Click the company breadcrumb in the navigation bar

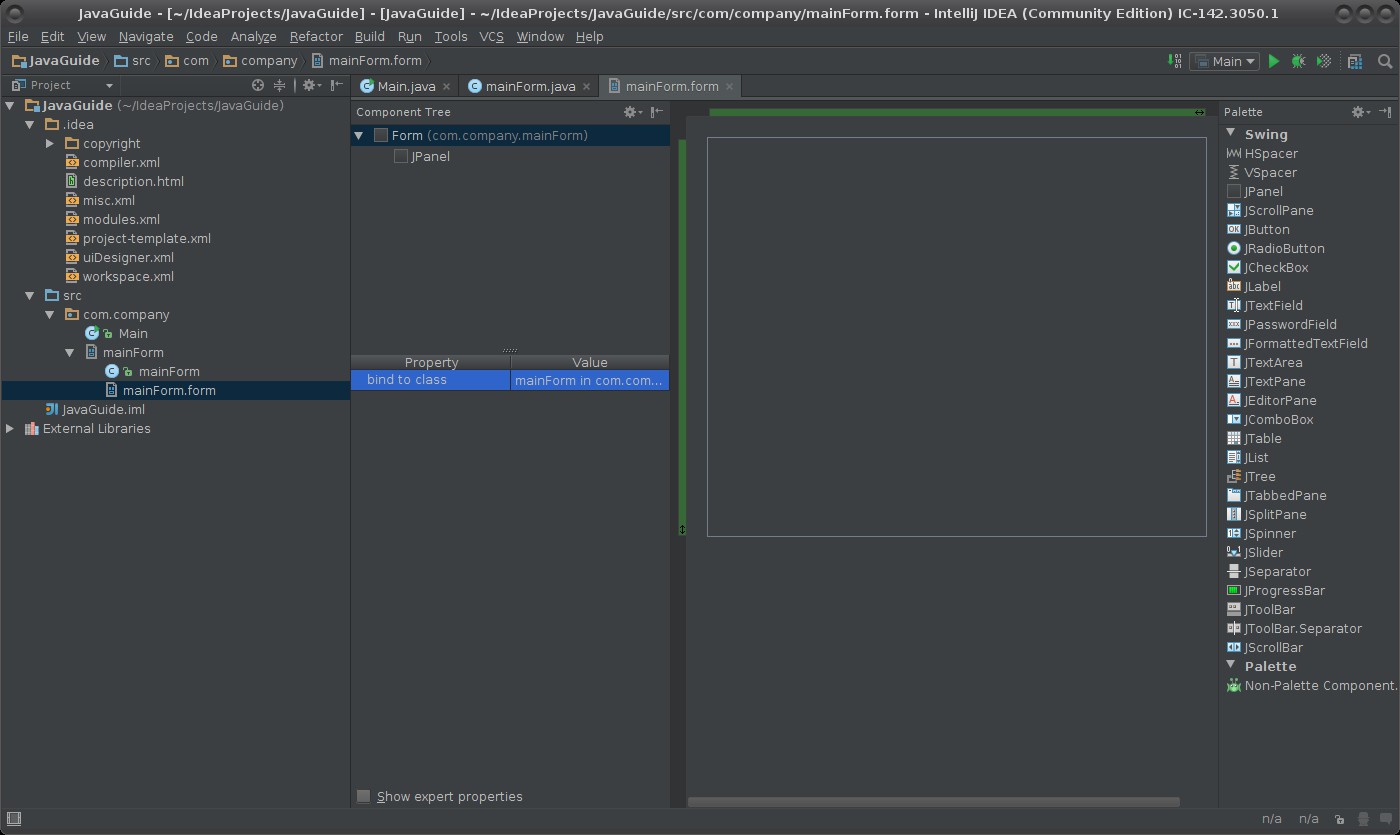[260, 61]
